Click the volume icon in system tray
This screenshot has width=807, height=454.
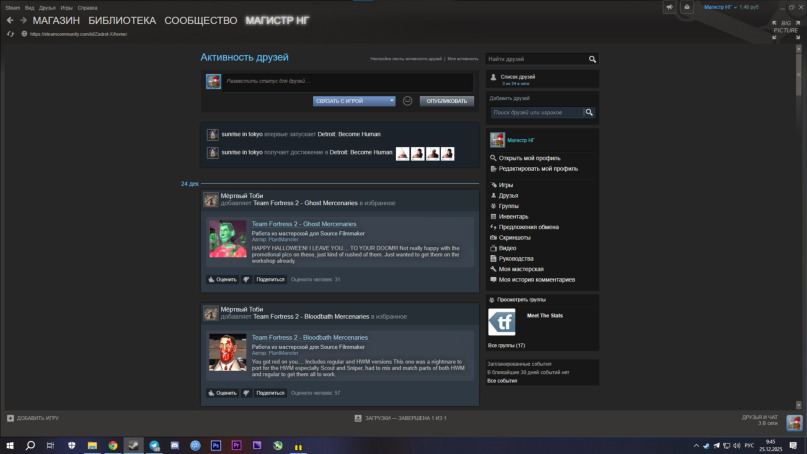coord(736,446)
